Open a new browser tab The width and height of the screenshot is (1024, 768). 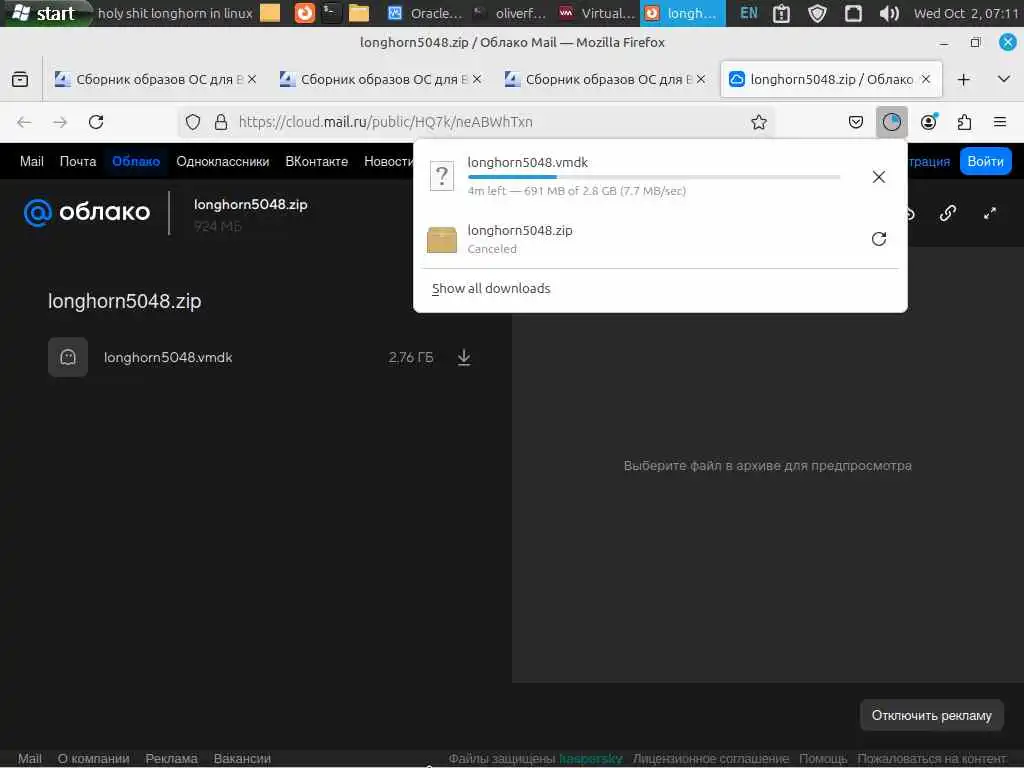[x=963, y=80]
